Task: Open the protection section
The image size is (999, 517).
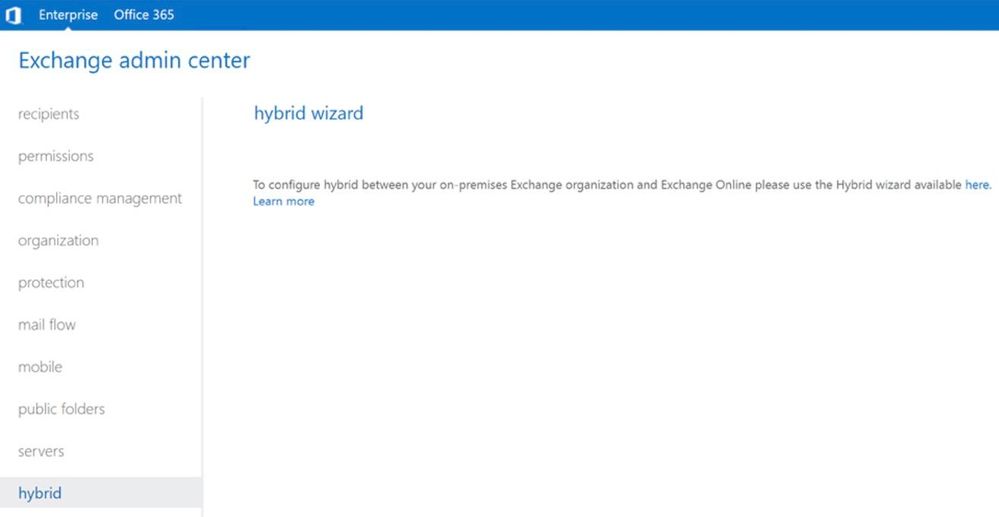Action: click(51, 282)
